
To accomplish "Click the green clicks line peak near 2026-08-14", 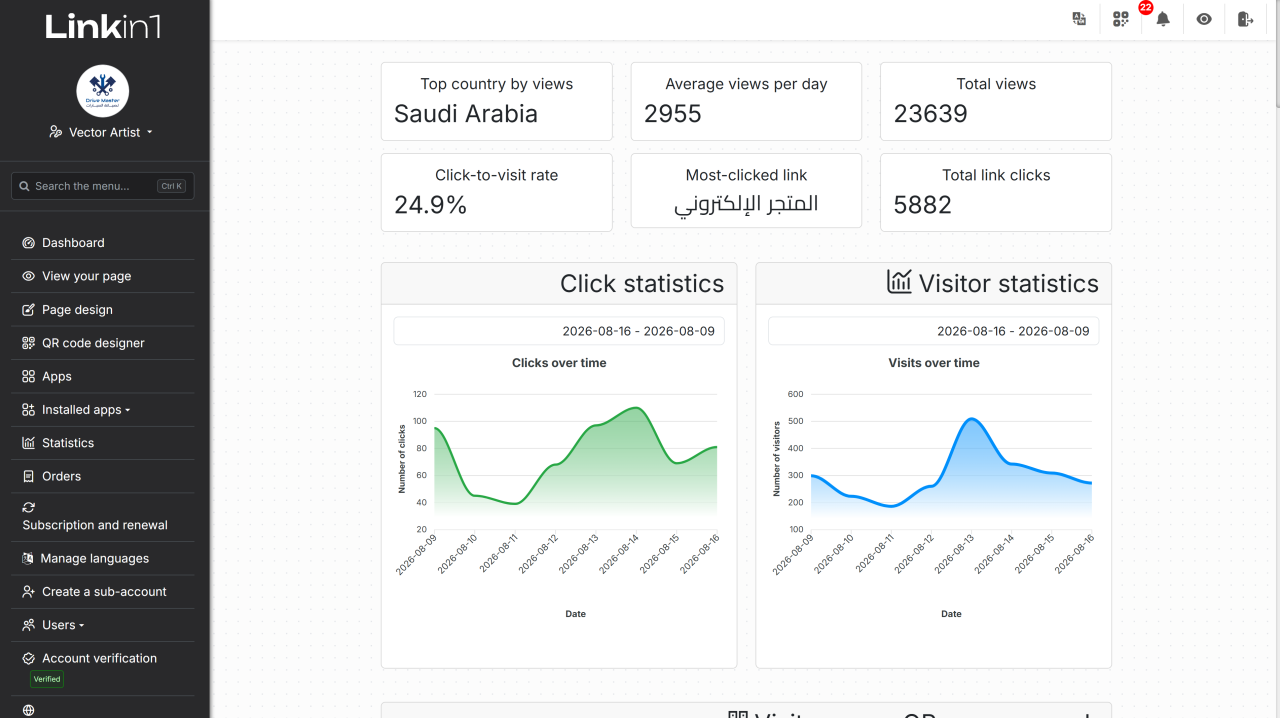I will point(636,408).
